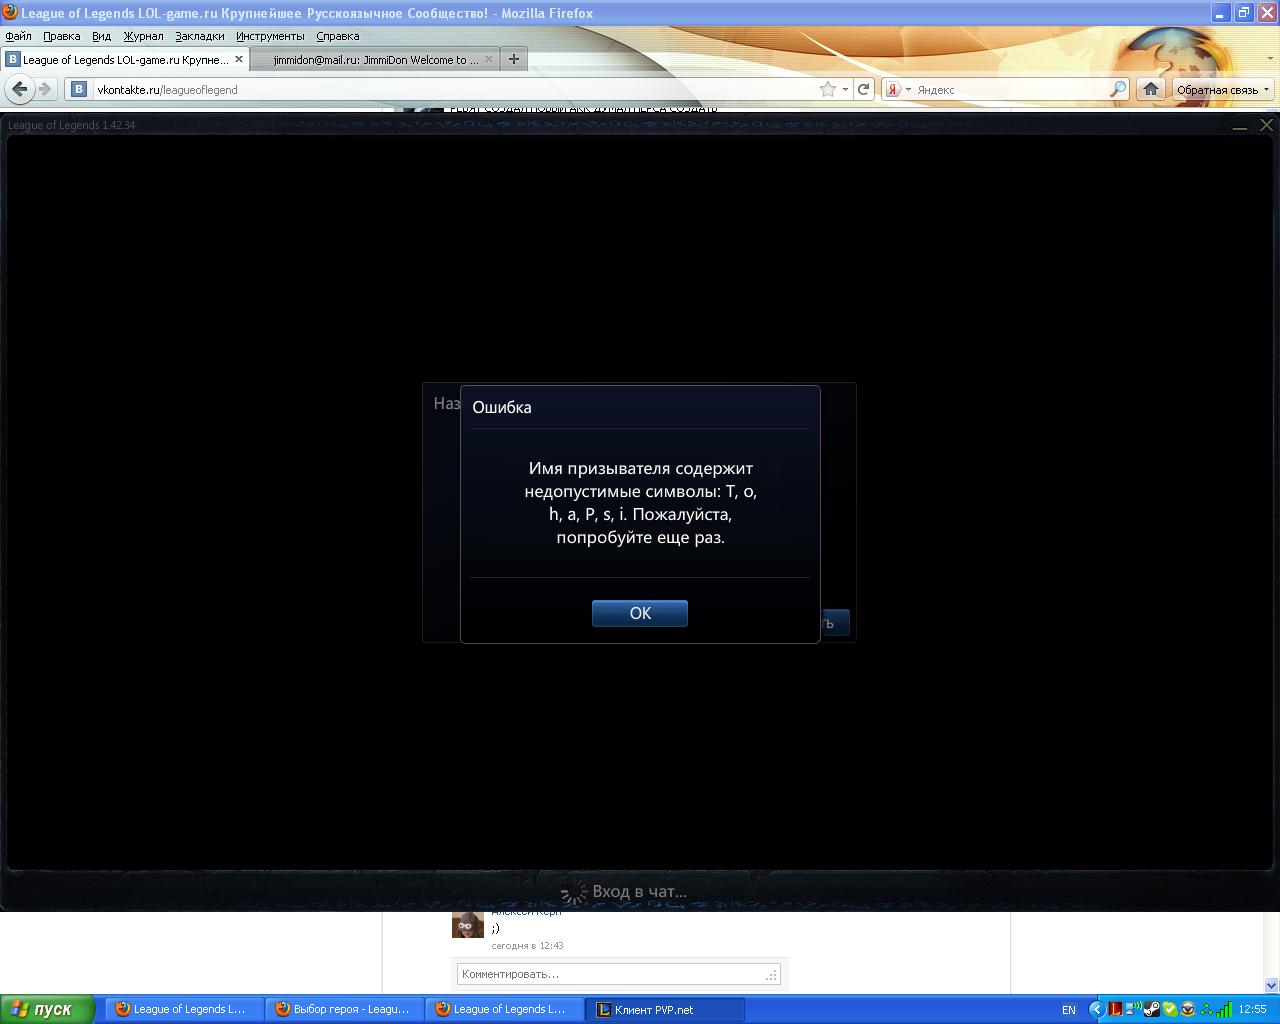Open the Закладки menu
Viewport: 1280px width, 1024px height.
[x=200, y=36]
